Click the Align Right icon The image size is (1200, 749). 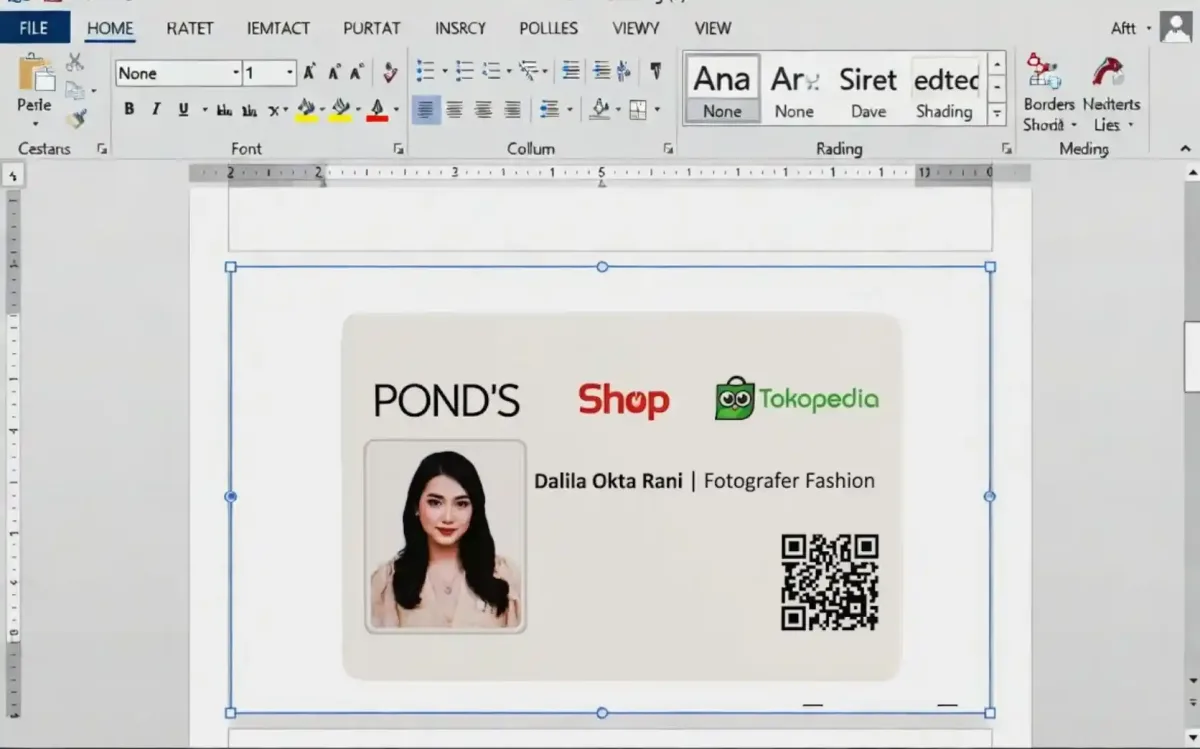click(484, 110)
